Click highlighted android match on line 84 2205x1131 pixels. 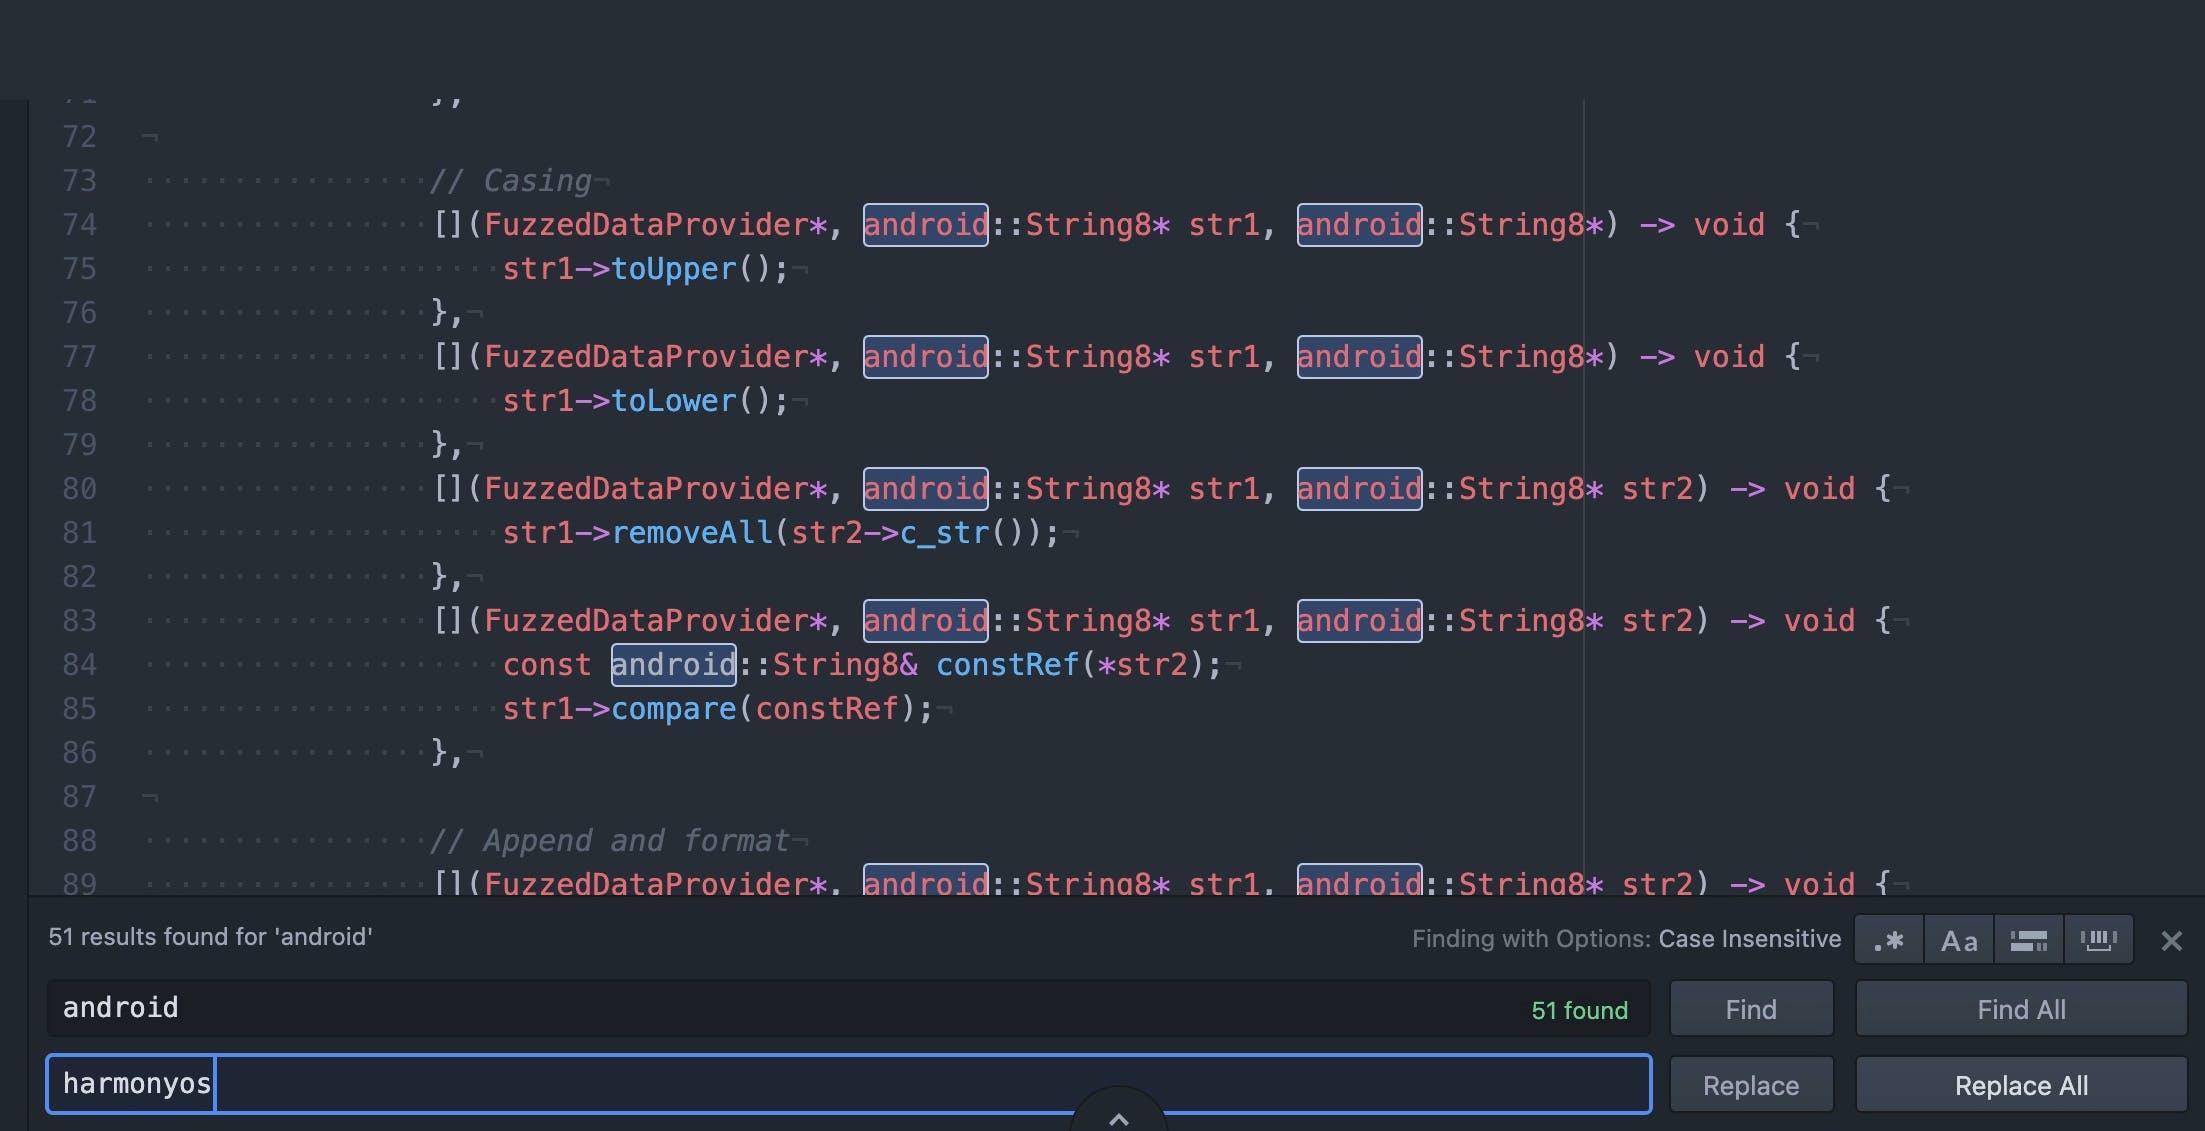[673, 665]
